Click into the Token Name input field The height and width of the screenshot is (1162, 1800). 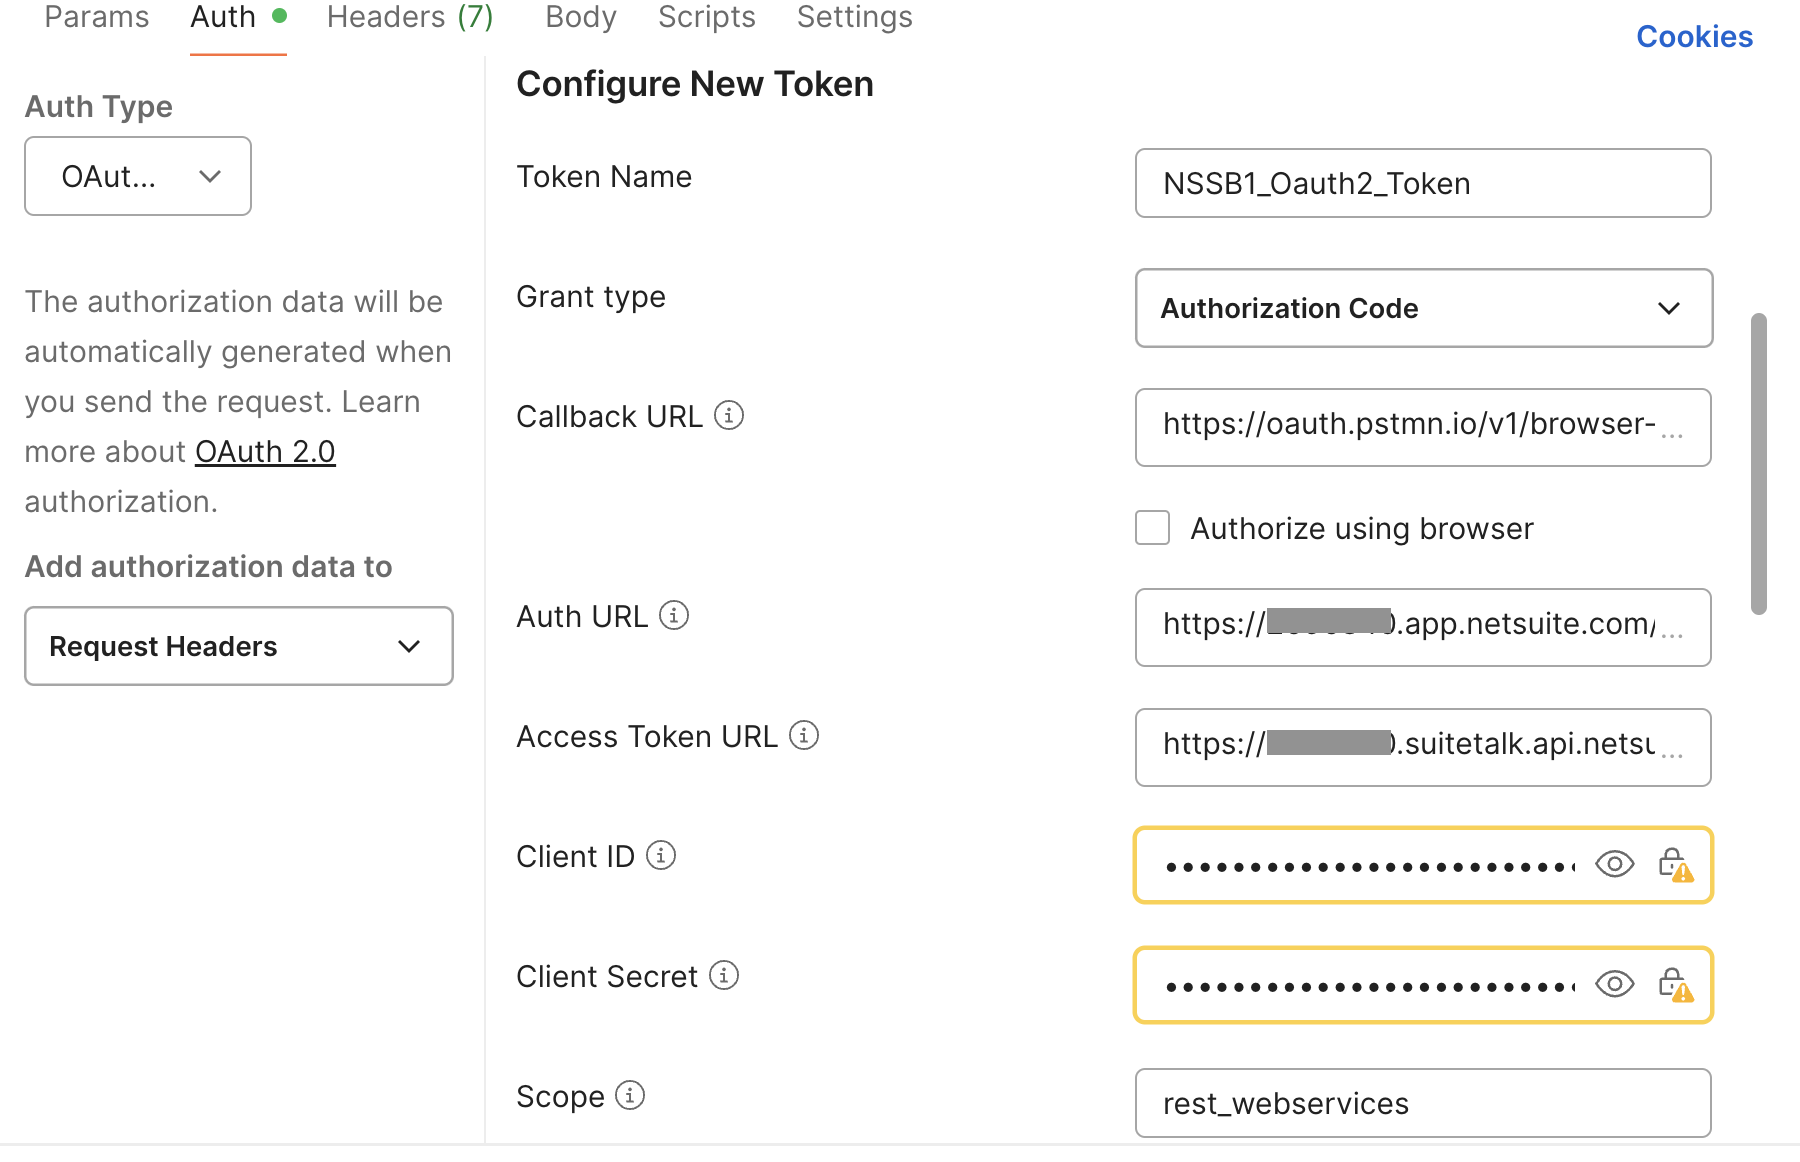1422,183
